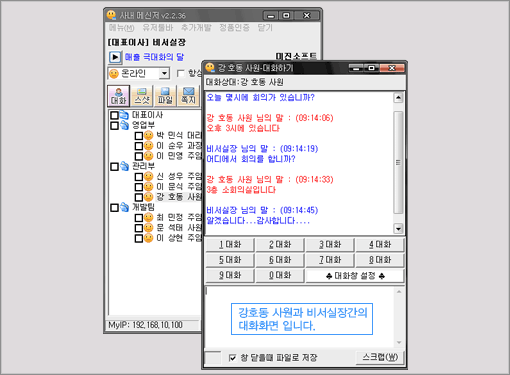Tick the checkbox for 이 순우 과장
This screenshot has height=375, width=510.
click(139, 146)
